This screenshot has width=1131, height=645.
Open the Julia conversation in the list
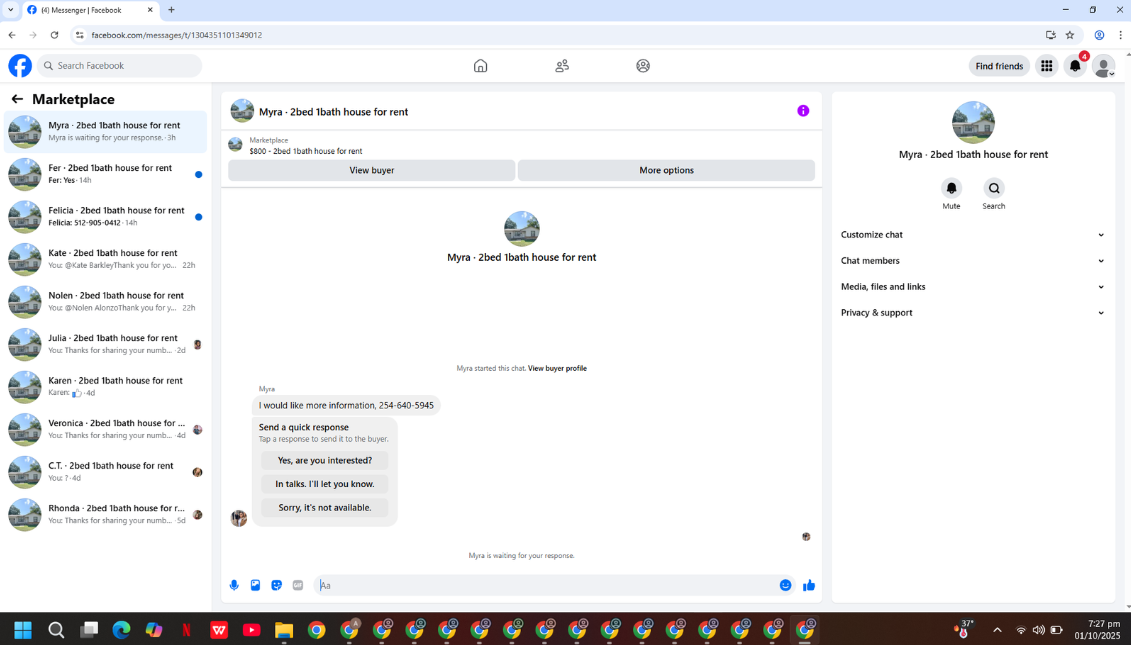(105, 344)
